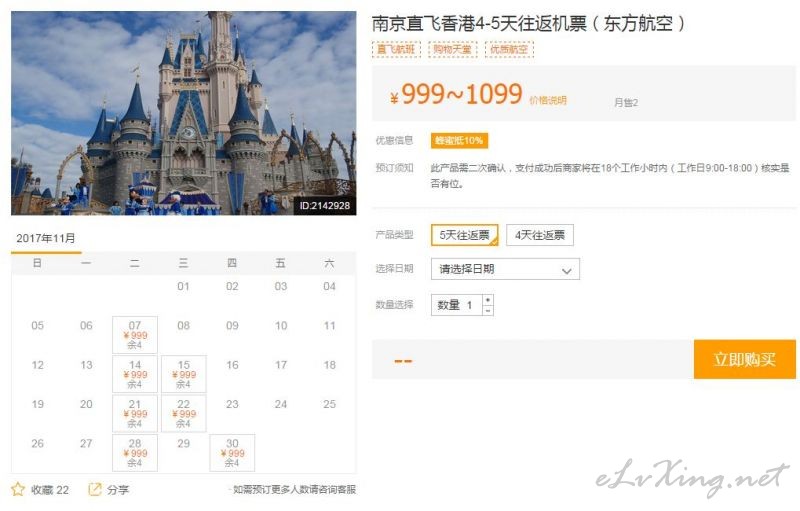The image size is (800, 511).
Task: Open the 价格说明 price explanation link
Action: [548, 100]
